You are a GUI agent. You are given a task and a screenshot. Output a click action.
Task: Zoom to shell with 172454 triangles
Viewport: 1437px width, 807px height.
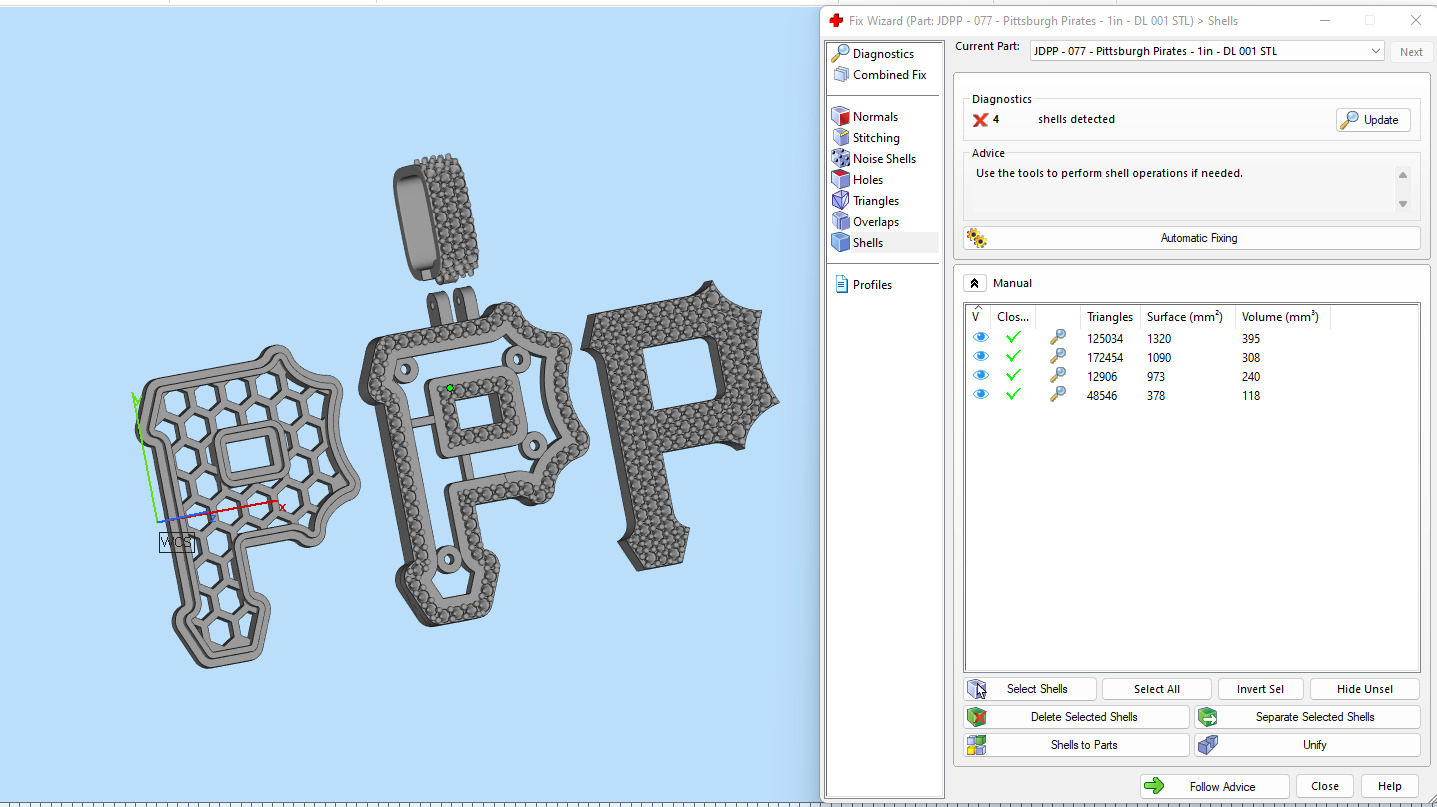(x=1057, y=357)
